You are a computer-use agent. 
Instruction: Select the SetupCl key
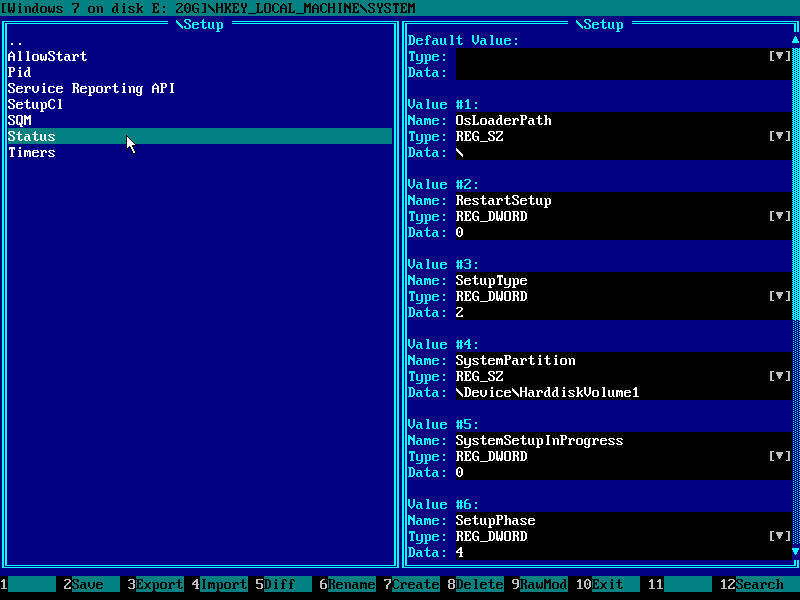[x=199, y=104]
